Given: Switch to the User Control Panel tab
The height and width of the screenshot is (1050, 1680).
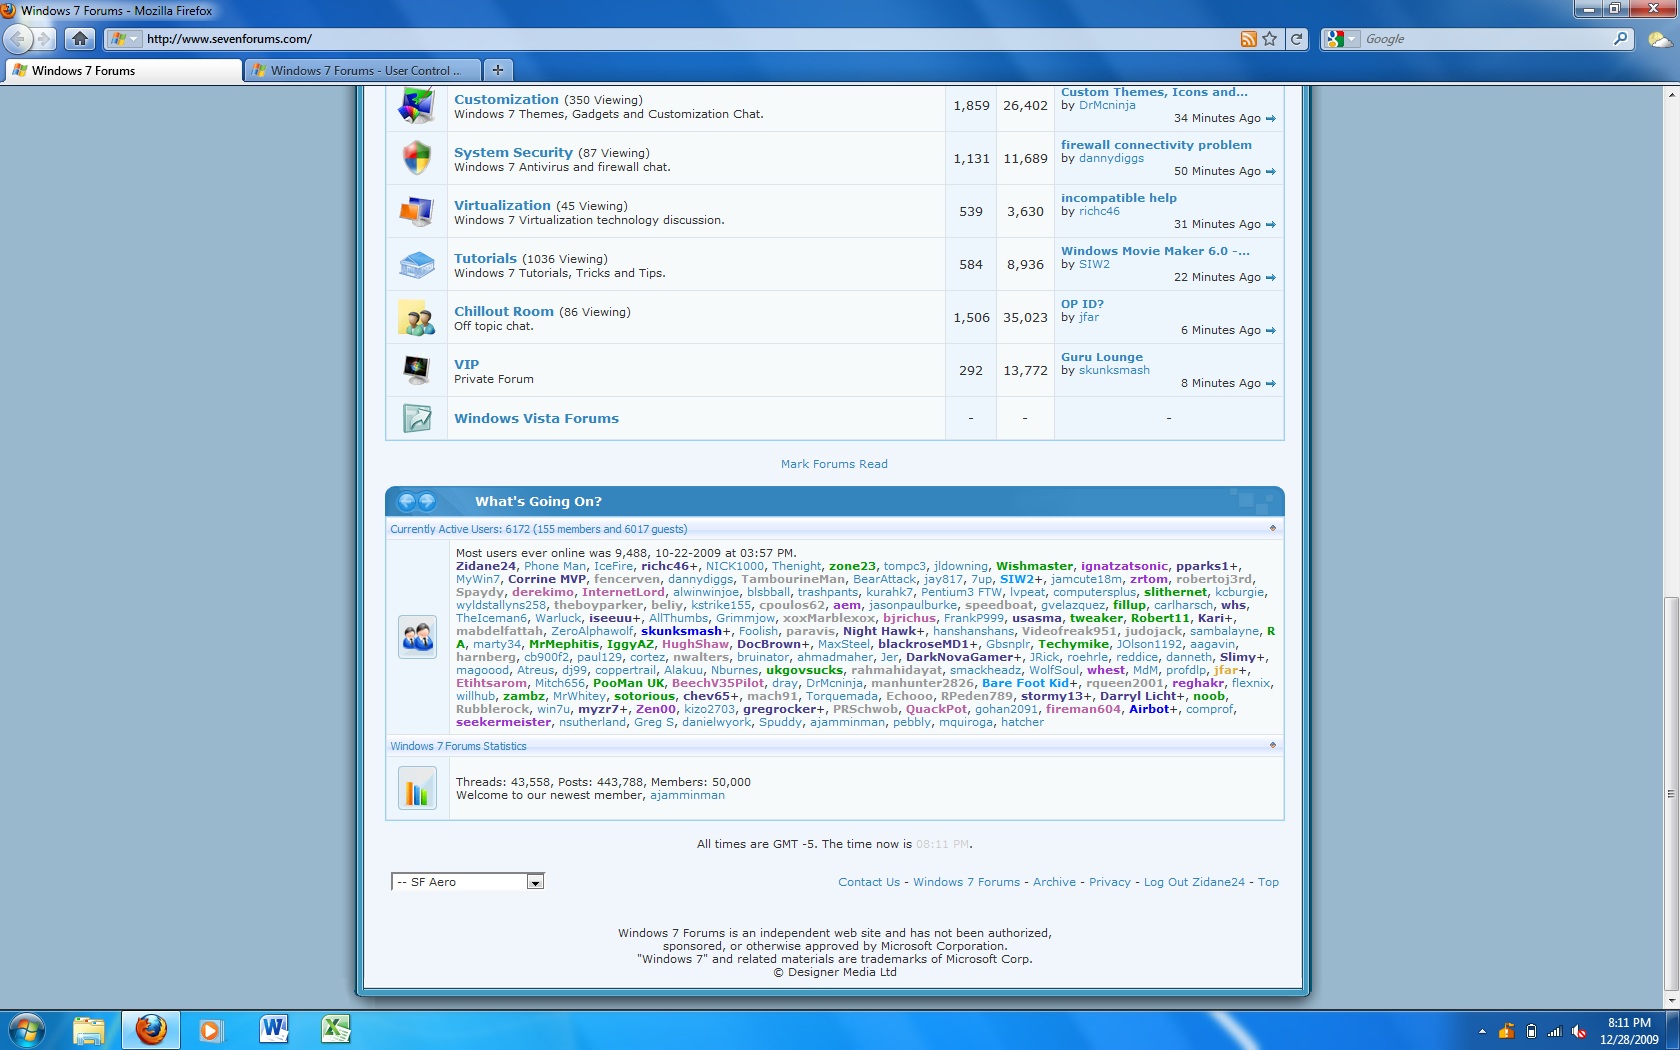Looking at the screenshot, I should coord(363,70).
